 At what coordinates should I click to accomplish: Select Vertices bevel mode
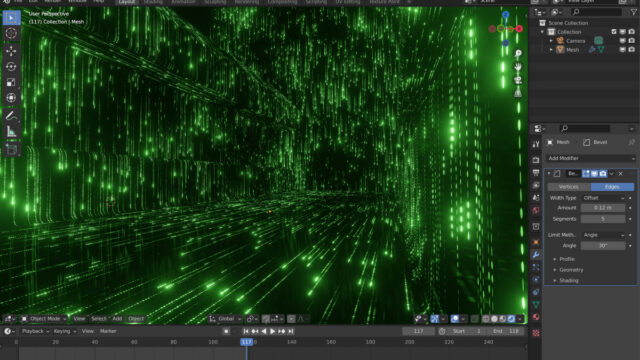click(x=569, y=187)
